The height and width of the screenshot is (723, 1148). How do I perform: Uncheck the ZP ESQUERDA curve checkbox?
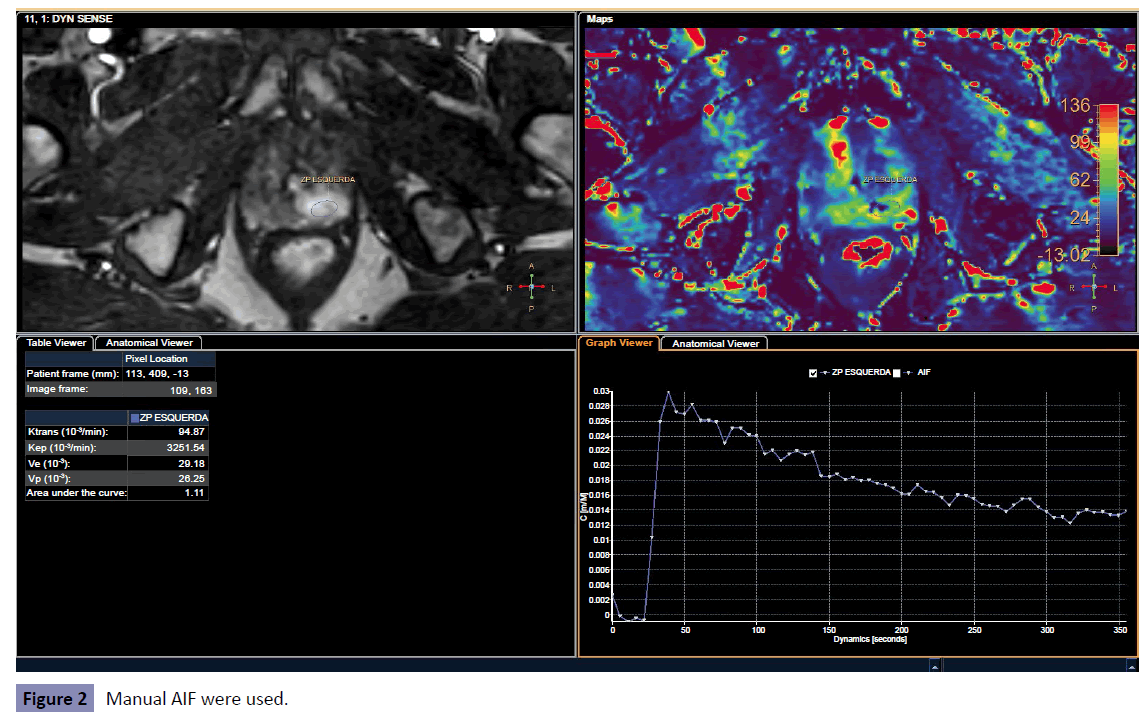[x=813, y=372]
